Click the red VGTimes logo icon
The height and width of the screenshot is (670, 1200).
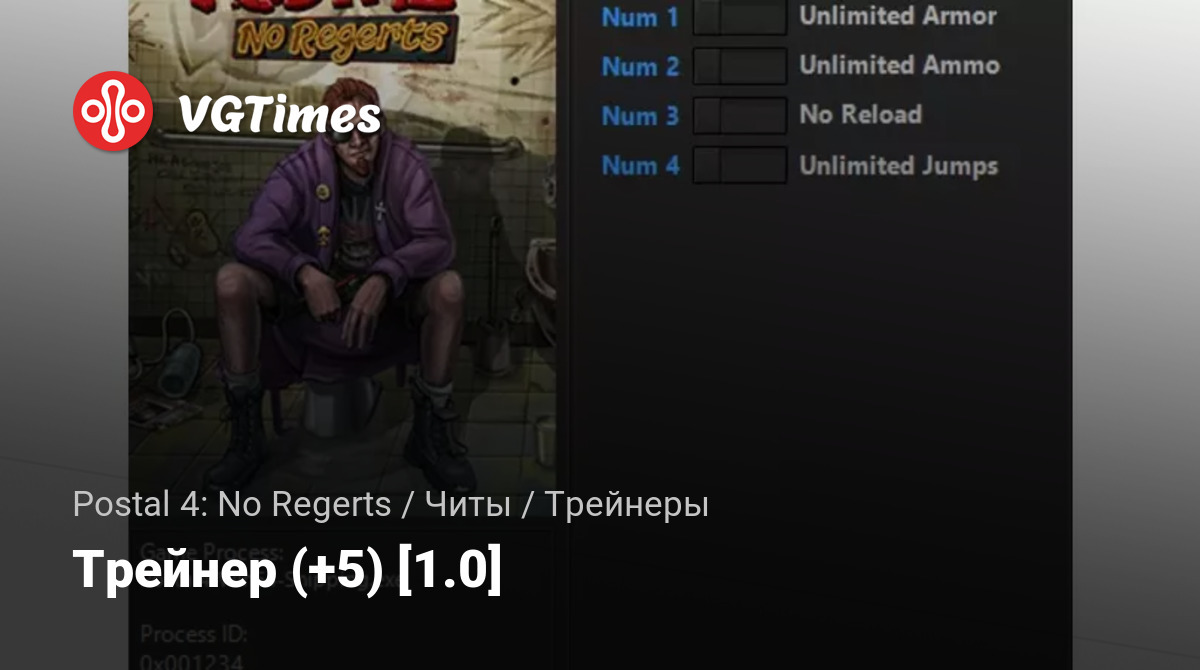(x=112, y=111)
